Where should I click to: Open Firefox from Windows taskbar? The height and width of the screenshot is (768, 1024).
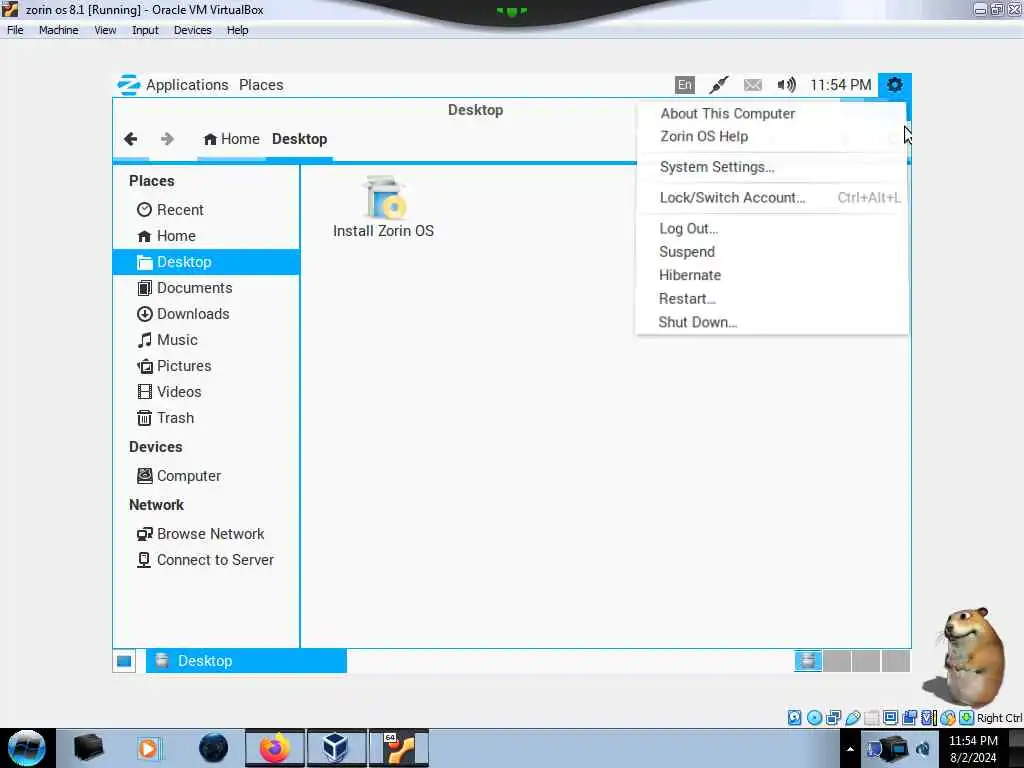[275, 748]
